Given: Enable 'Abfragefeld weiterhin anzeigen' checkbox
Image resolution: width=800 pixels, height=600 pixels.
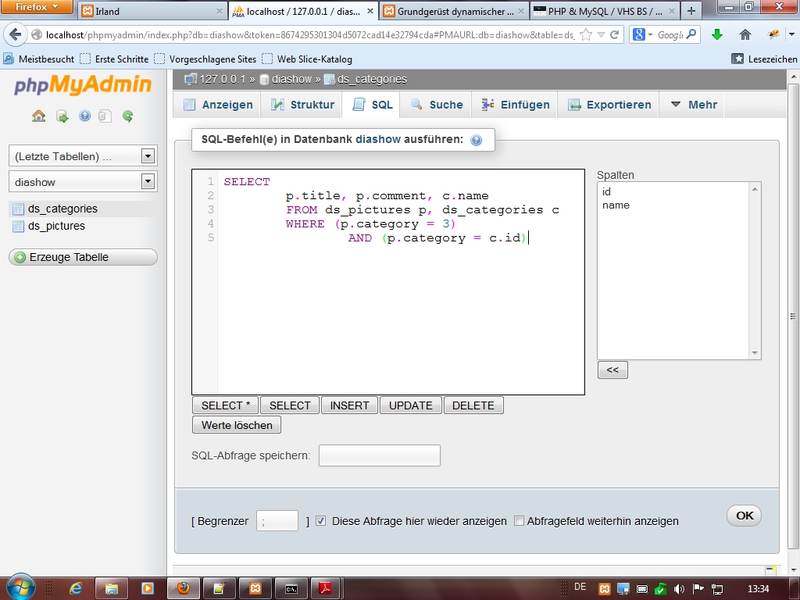Looking at the screenshot, I should click(x=519, y=521).
